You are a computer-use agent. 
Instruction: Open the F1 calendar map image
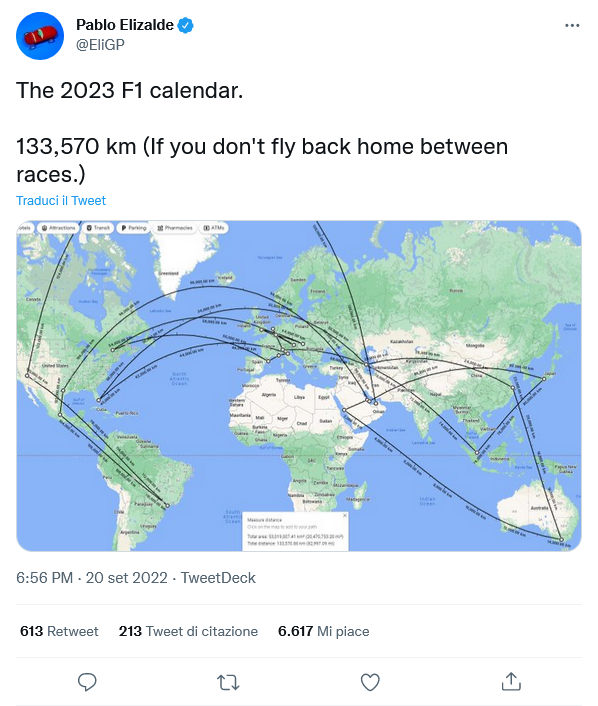point(299,386)
